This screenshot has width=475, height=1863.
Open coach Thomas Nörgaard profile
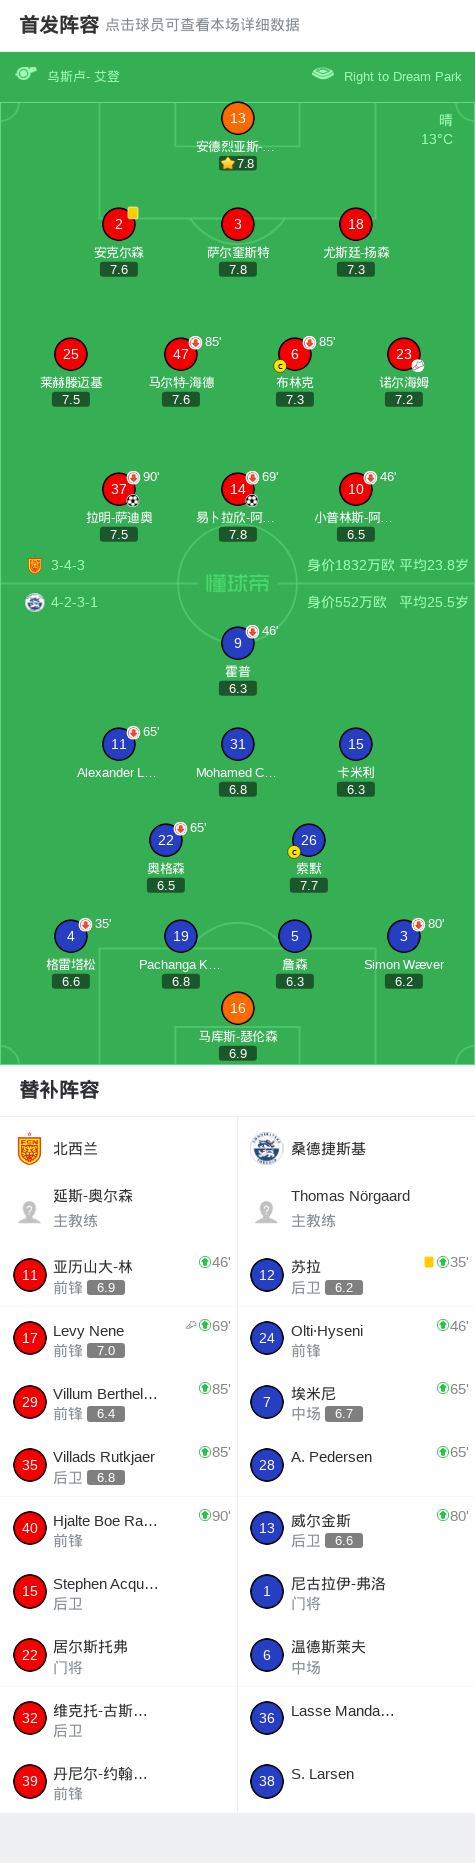[356, 1207]
